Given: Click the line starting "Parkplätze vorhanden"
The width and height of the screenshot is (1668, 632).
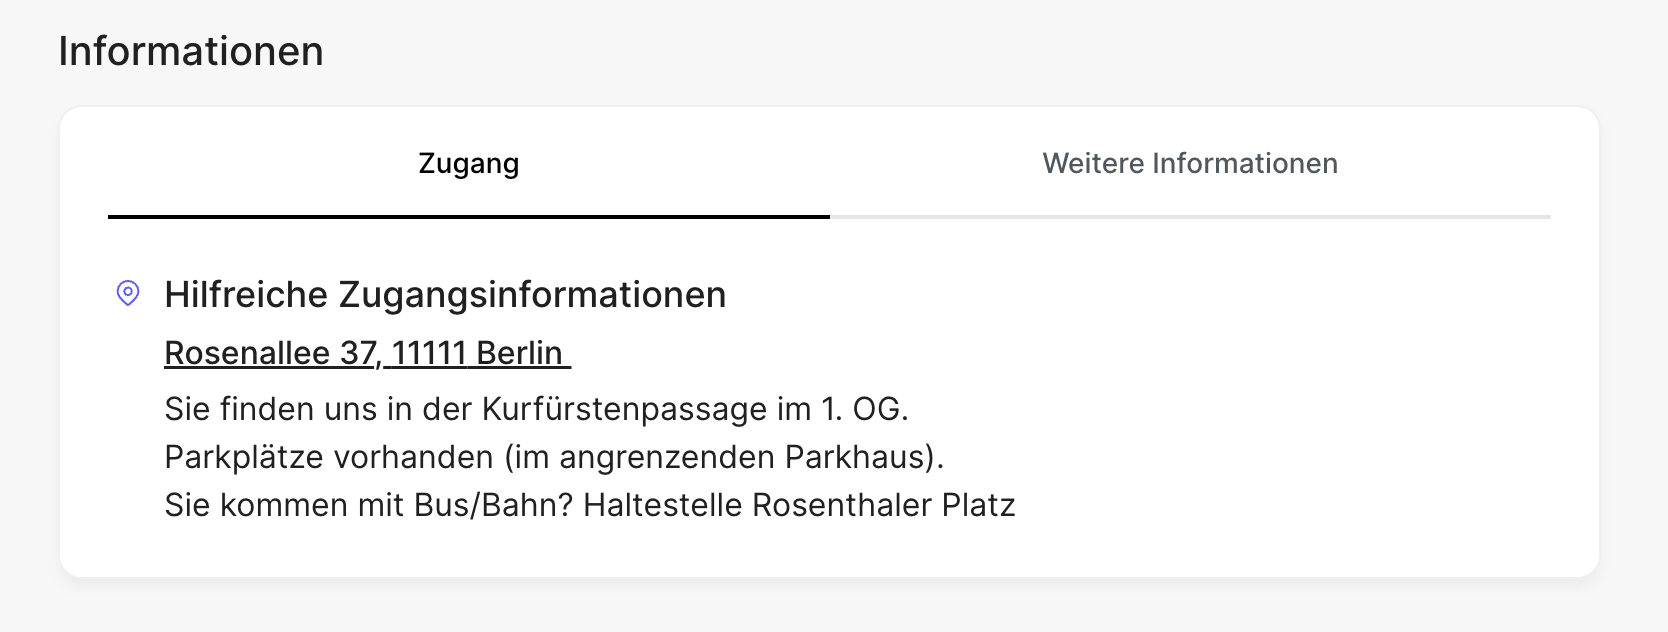Looking at the screenshot, I should (x=554, y=457).
